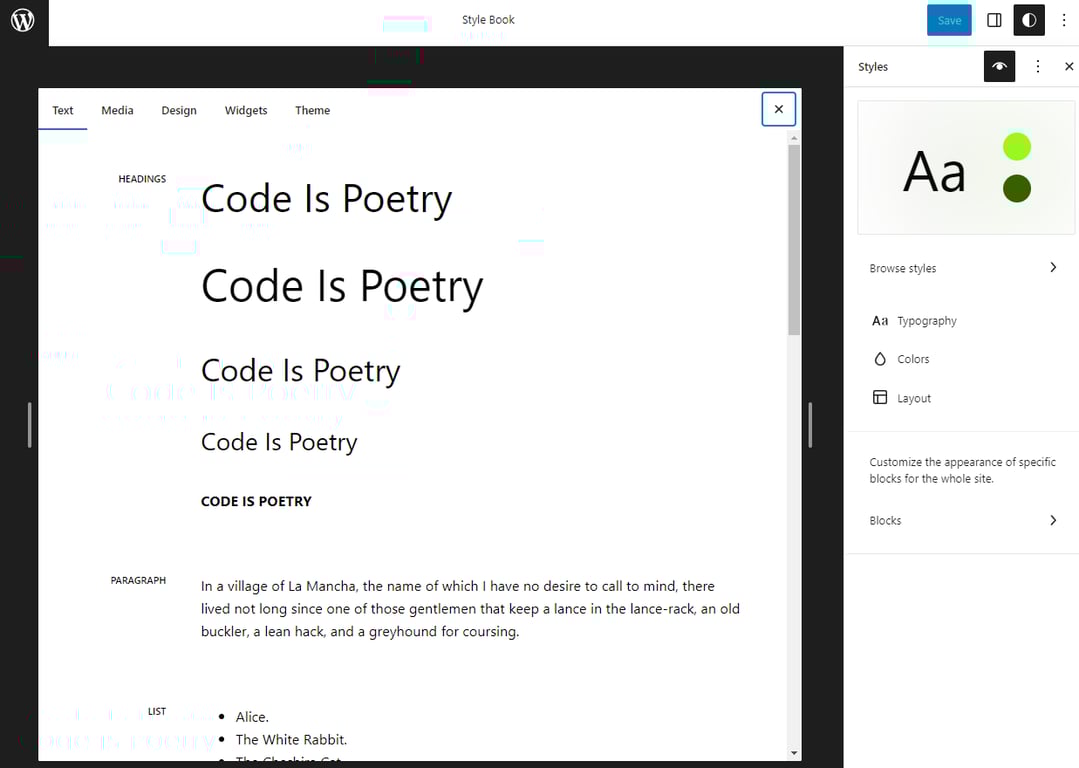This screenshot has width=1079, height=768.
Task: Expand the Blocks section chevron
Action: pos(1052,520)
